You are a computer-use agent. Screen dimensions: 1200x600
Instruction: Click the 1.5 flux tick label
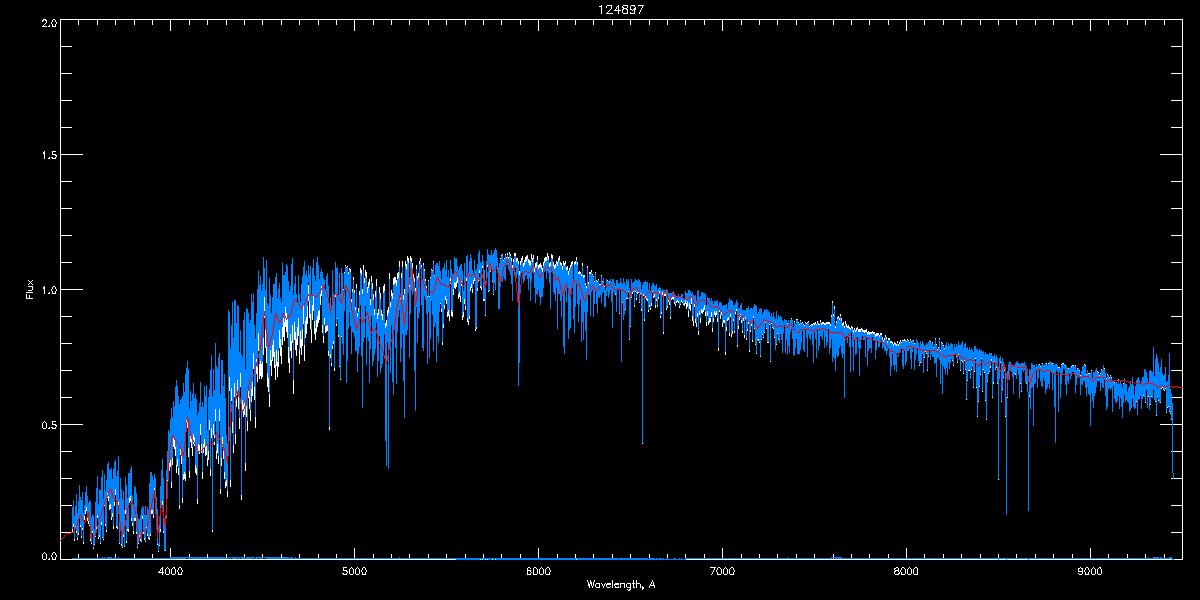tap(48, 156)
